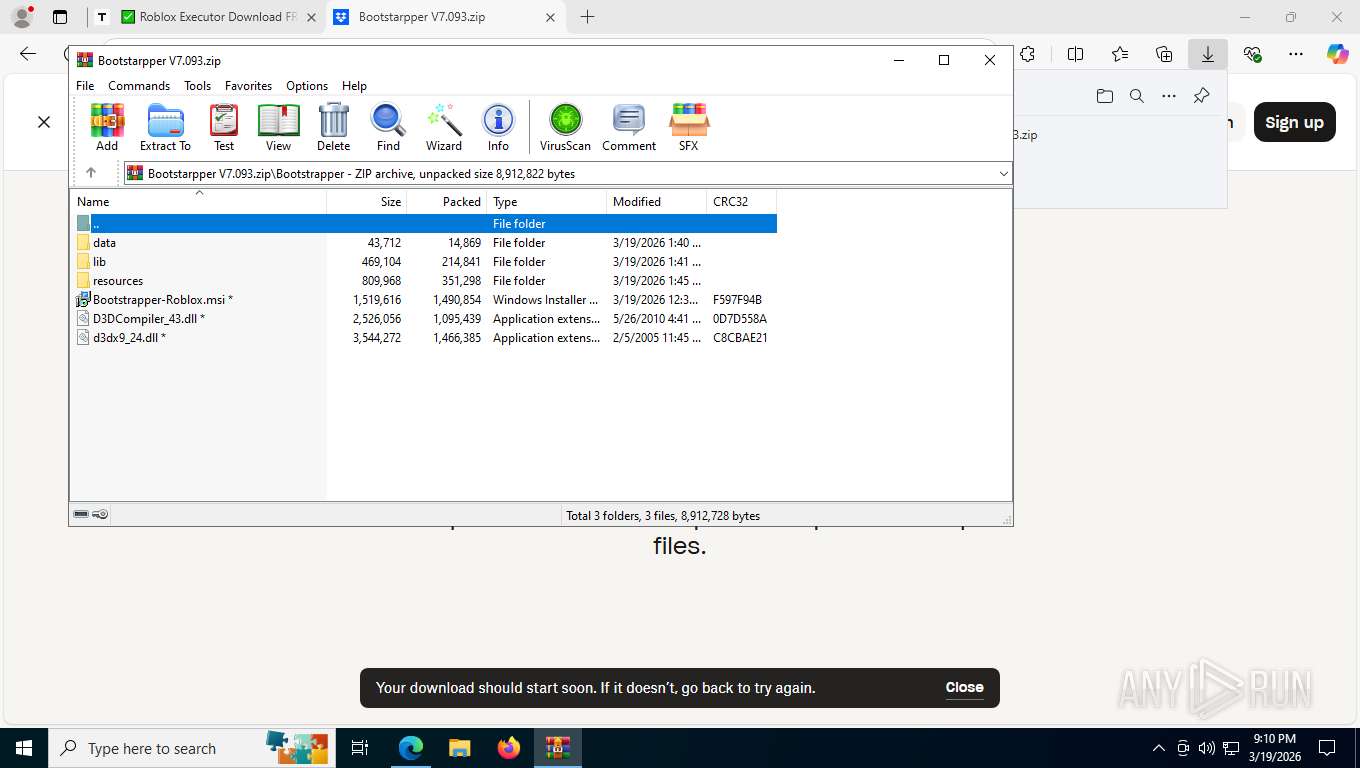Image resolution: width=1360 pixels, height=768 pixels.
Task: Click the SFX toolbar icon
Action: pyautogui.click(x=689, y=127)
